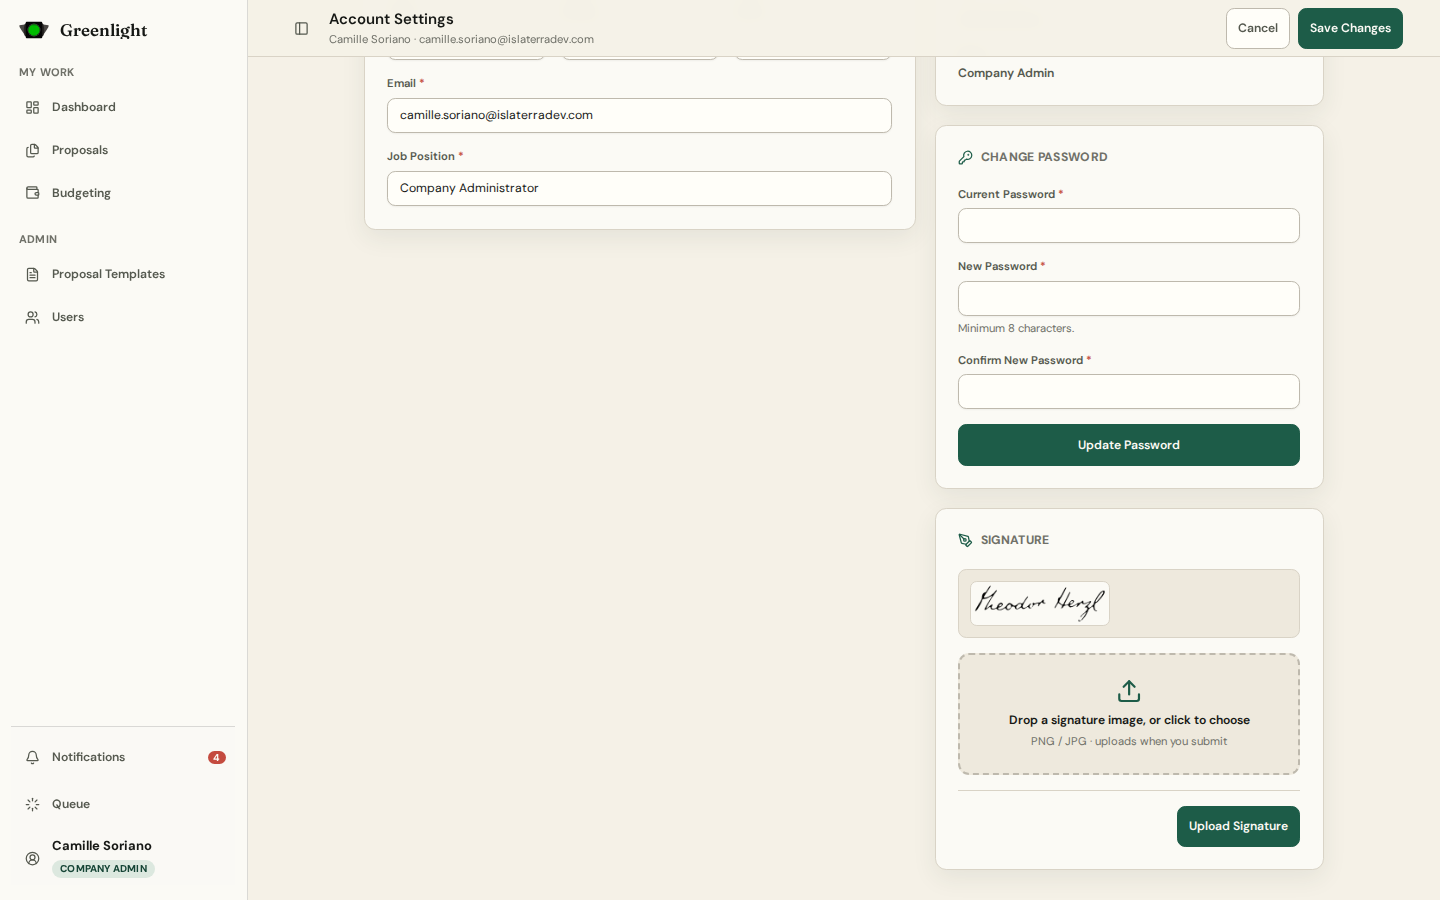The width and height of the screenshot is (1440, 900).
Task: Click the Theodor Herzl signature thumbnail
Action: 1040,603
